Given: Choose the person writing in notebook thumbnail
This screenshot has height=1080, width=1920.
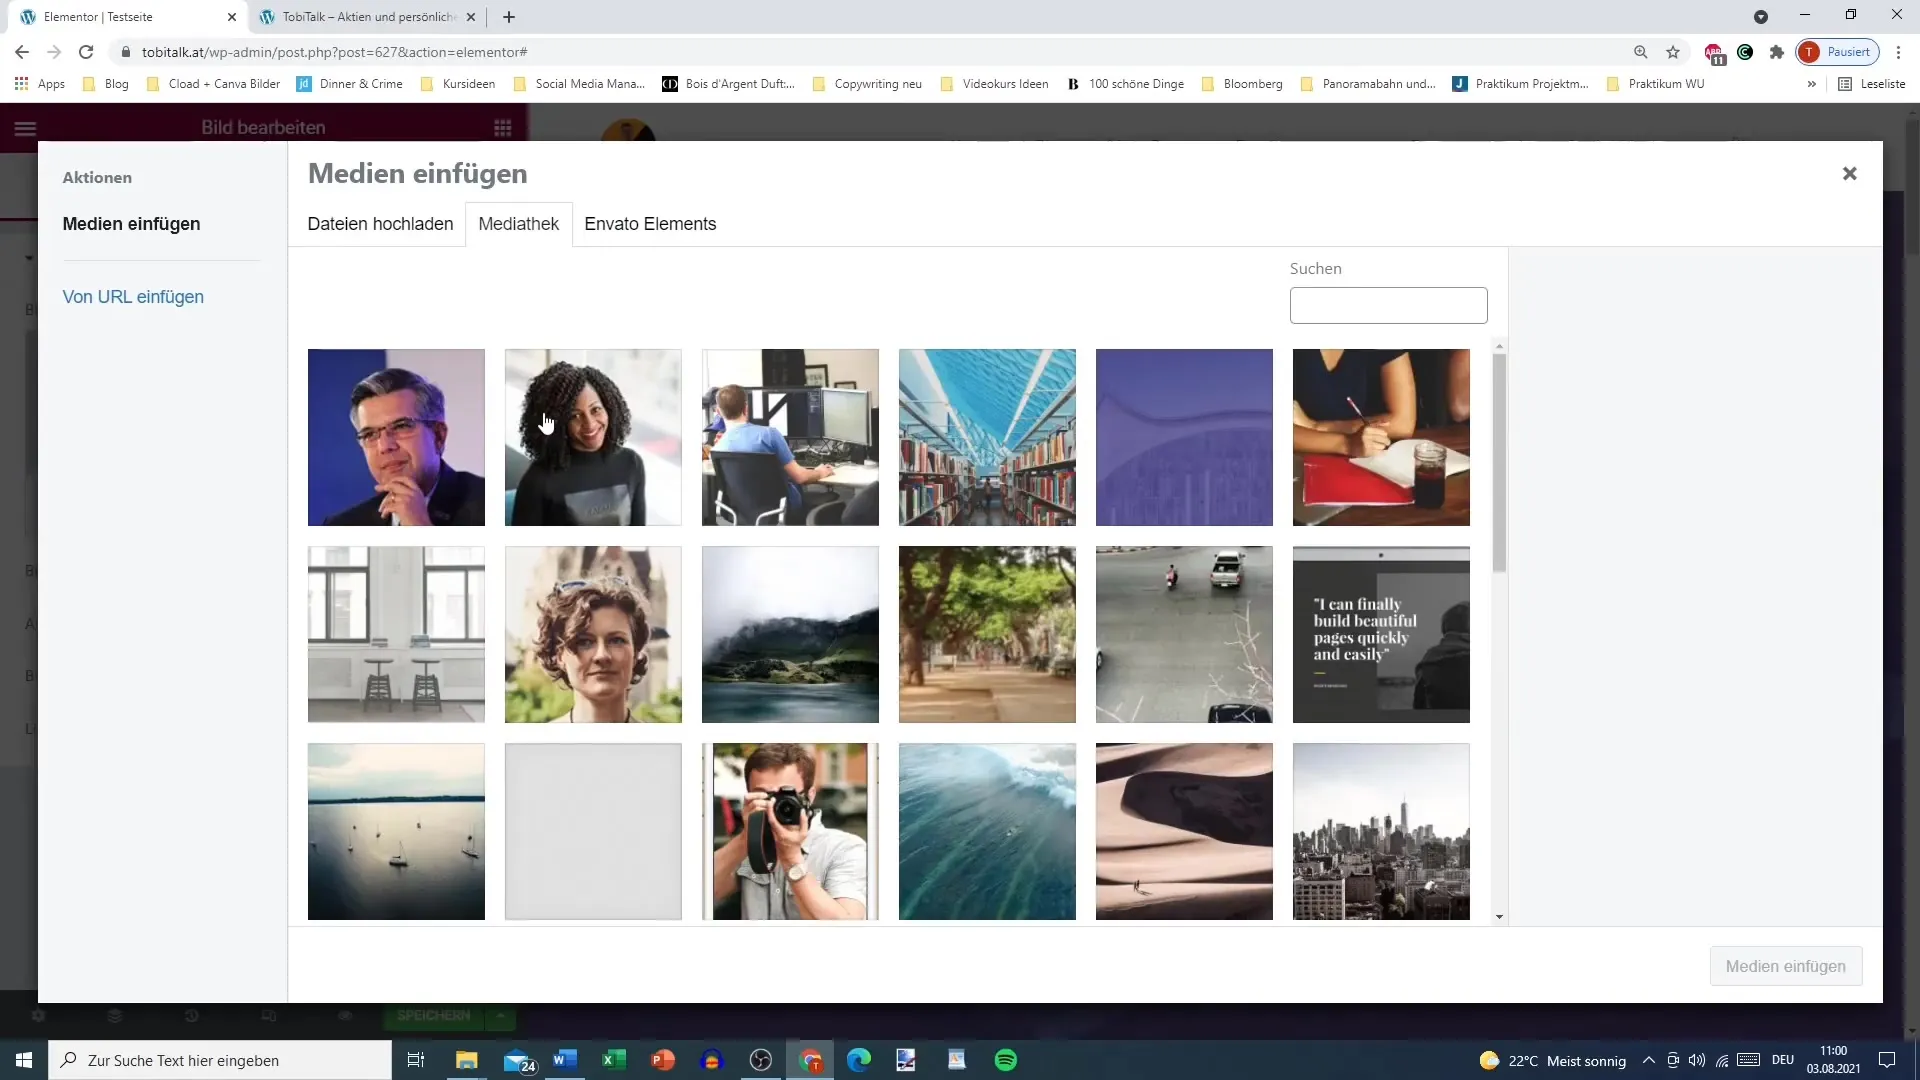Looking at the screenshot, I should [1381, 437].
